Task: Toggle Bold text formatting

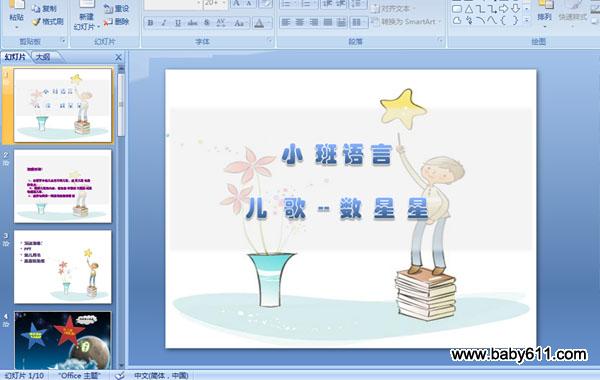Action: (x=150, y=23)
